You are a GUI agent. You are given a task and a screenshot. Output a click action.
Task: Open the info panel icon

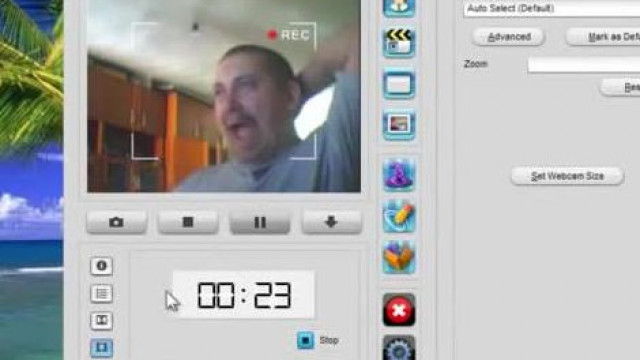(x=101, y=266)
